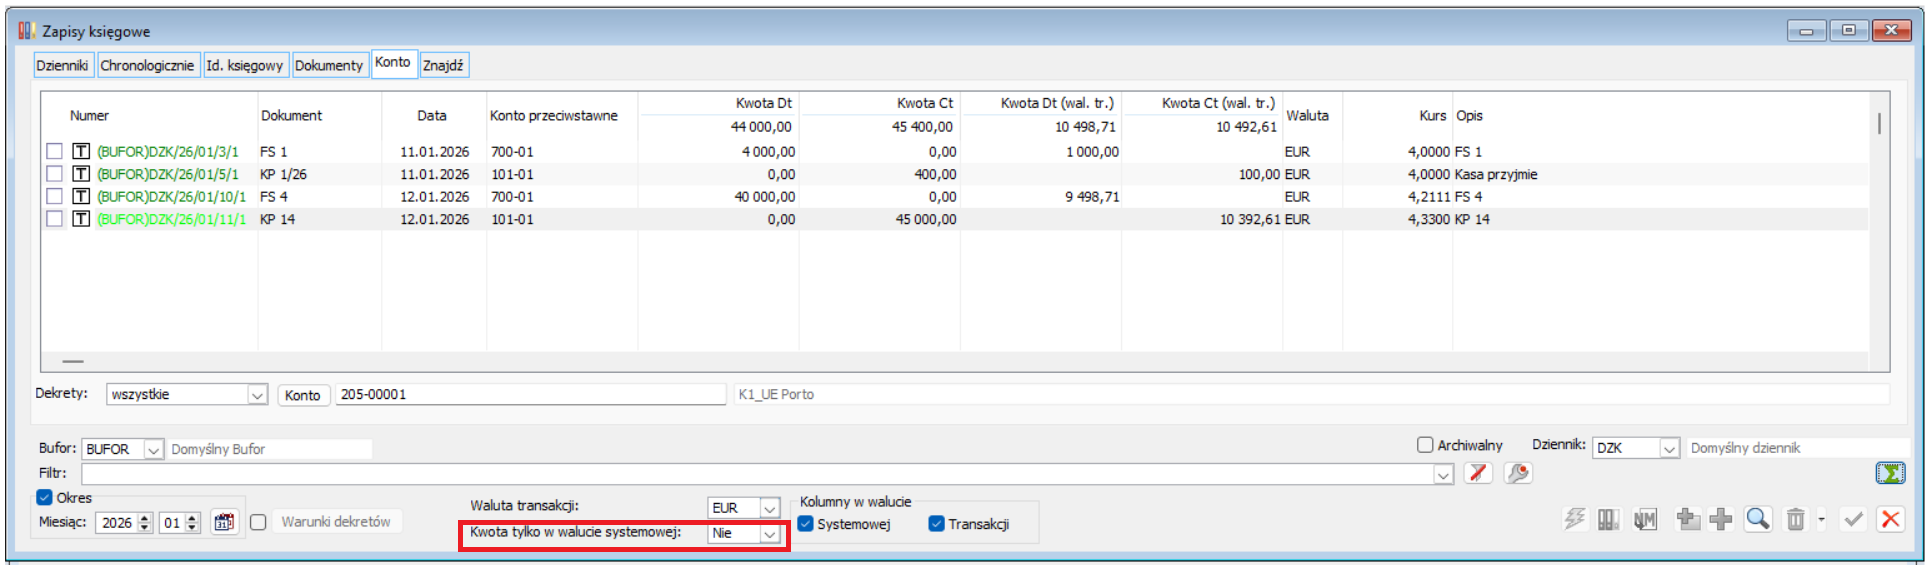Screen dimensions: 1926x565
Task: Click the T icon for DZK/26/01/5/1
Action: click(x=81, y=174)
